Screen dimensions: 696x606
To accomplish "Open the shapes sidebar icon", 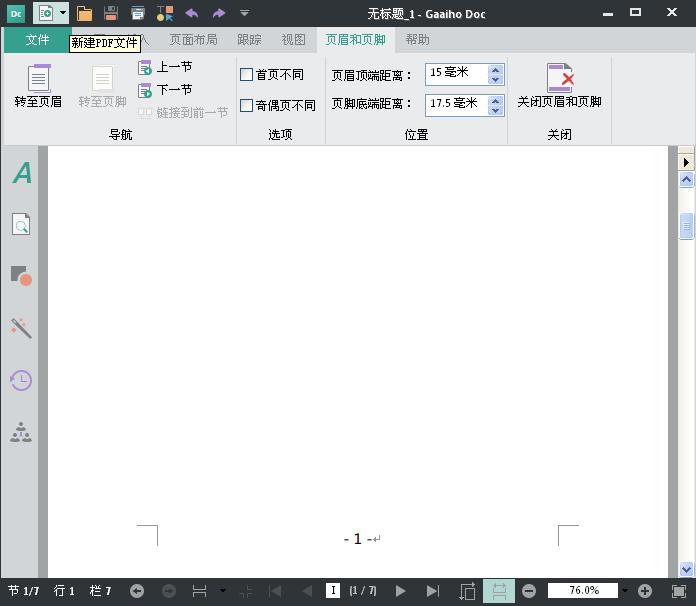I will tap(21, 276).
